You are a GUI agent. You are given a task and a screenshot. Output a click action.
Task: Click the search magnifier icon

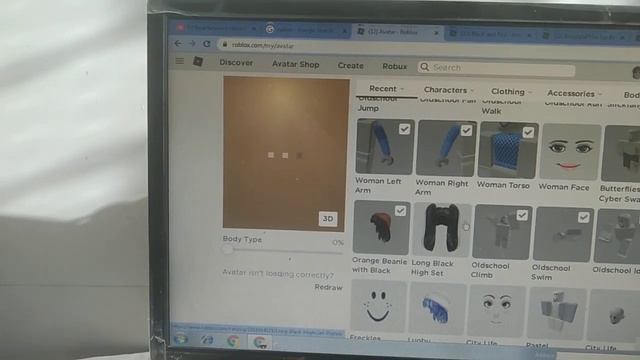(x=424, y=67)
